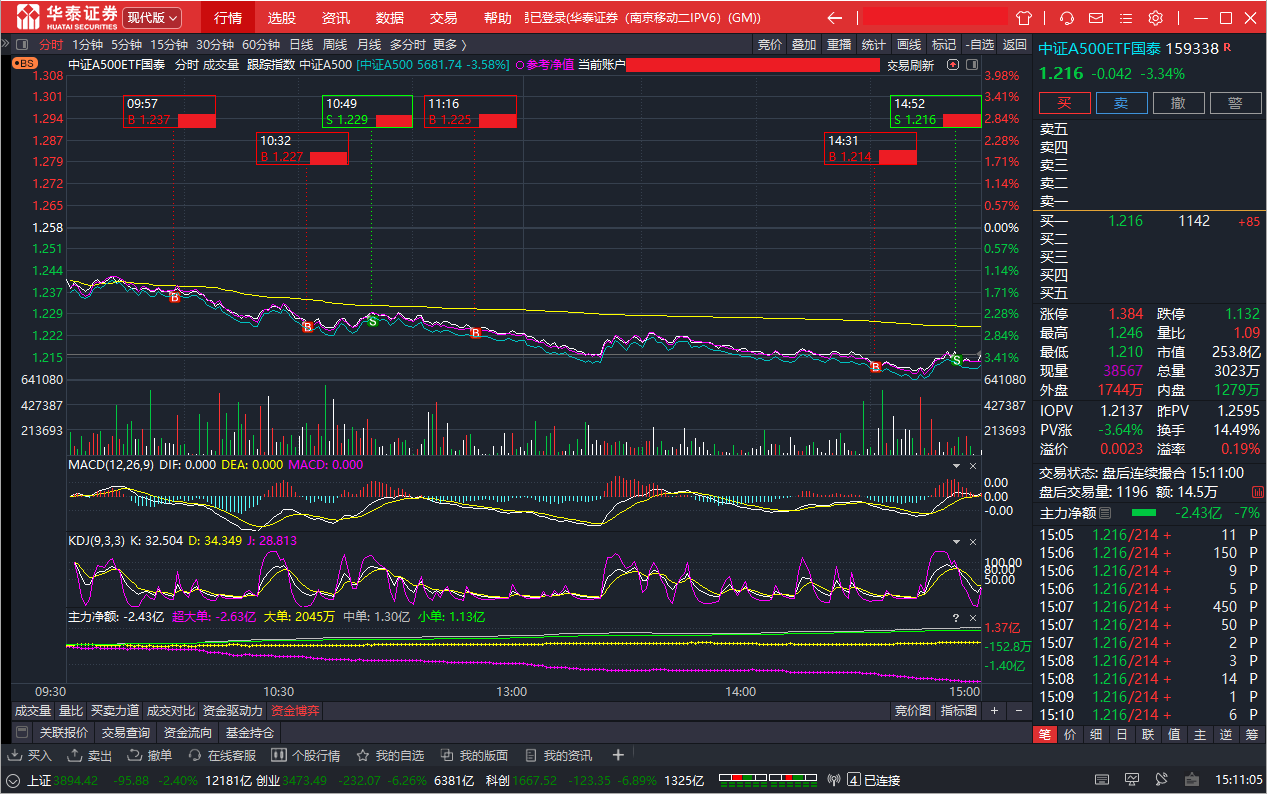This screenshot has height=794, width=1267.
Task: Click the monitor icon in status bar
Action: click(1132, 779)
